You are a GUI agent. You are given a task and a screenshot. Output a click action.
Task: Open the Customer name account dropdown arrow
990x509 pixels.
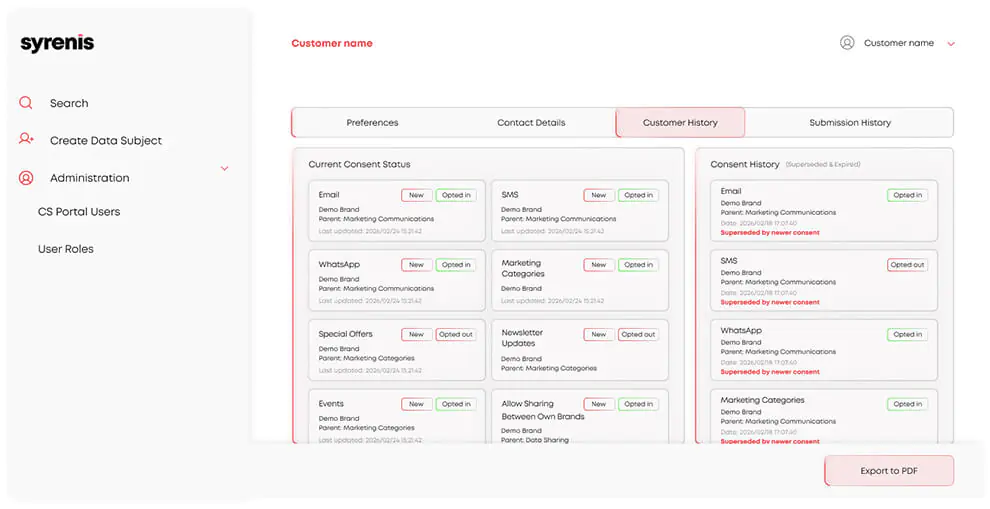[951, 44]
